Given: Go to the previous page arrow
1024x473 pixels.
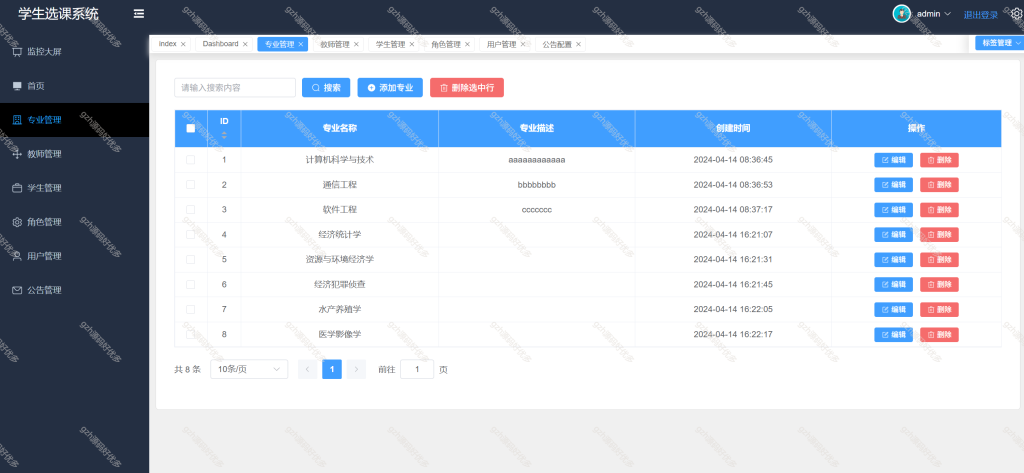Looking at the screenshot, I should (308, 369).
